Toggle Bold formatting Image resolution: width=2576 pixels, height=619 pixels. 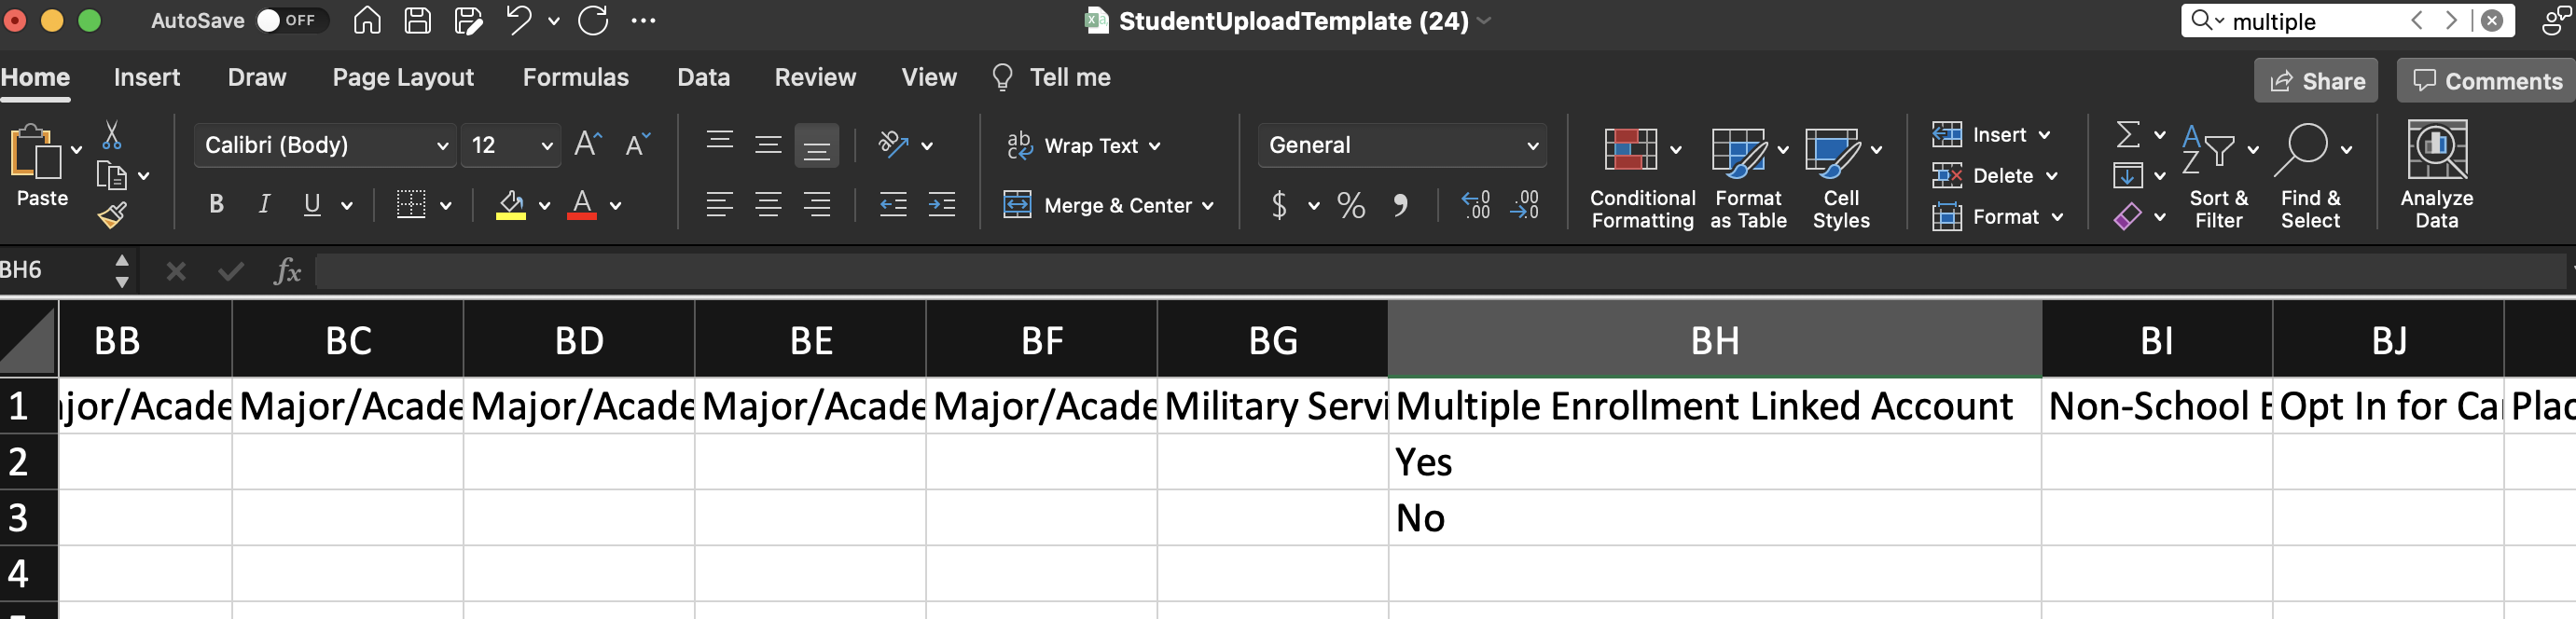tap(216, 205)
